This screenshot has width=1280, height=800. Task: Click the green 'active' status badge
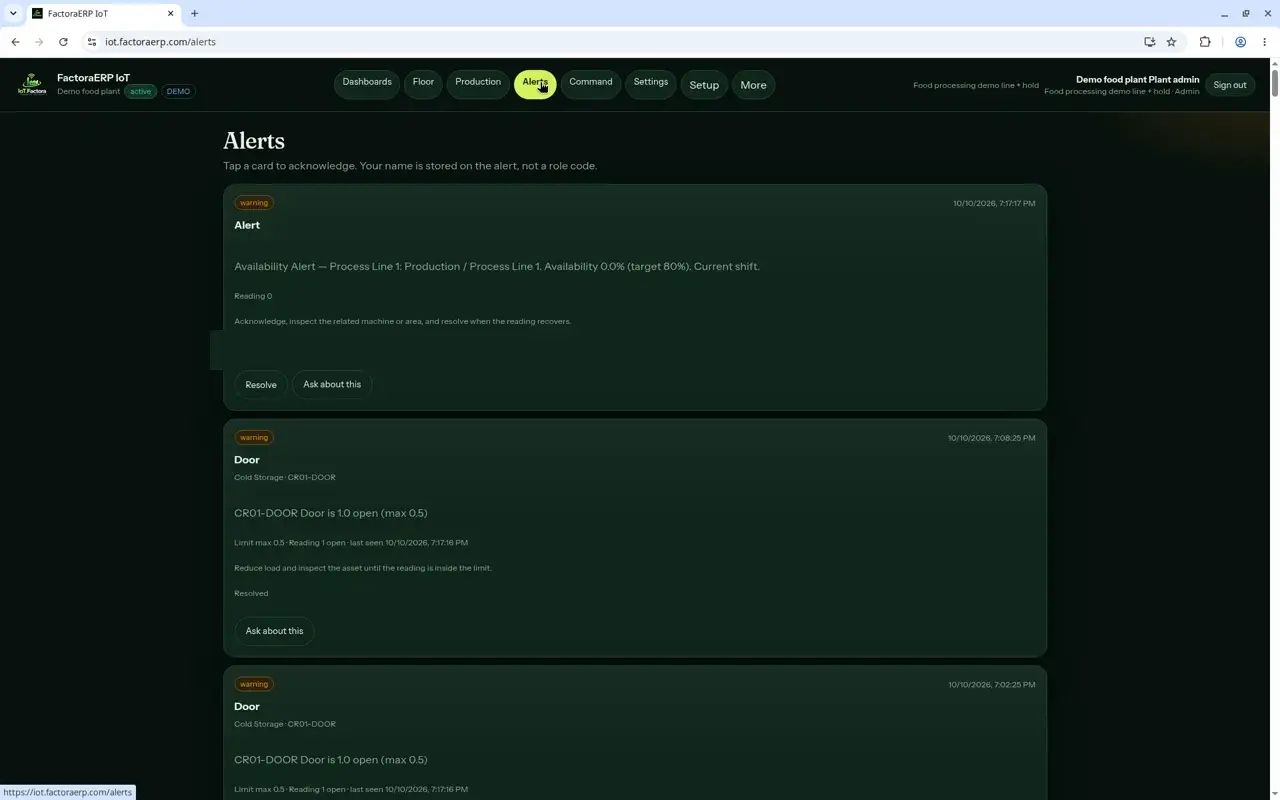[140, 92]
